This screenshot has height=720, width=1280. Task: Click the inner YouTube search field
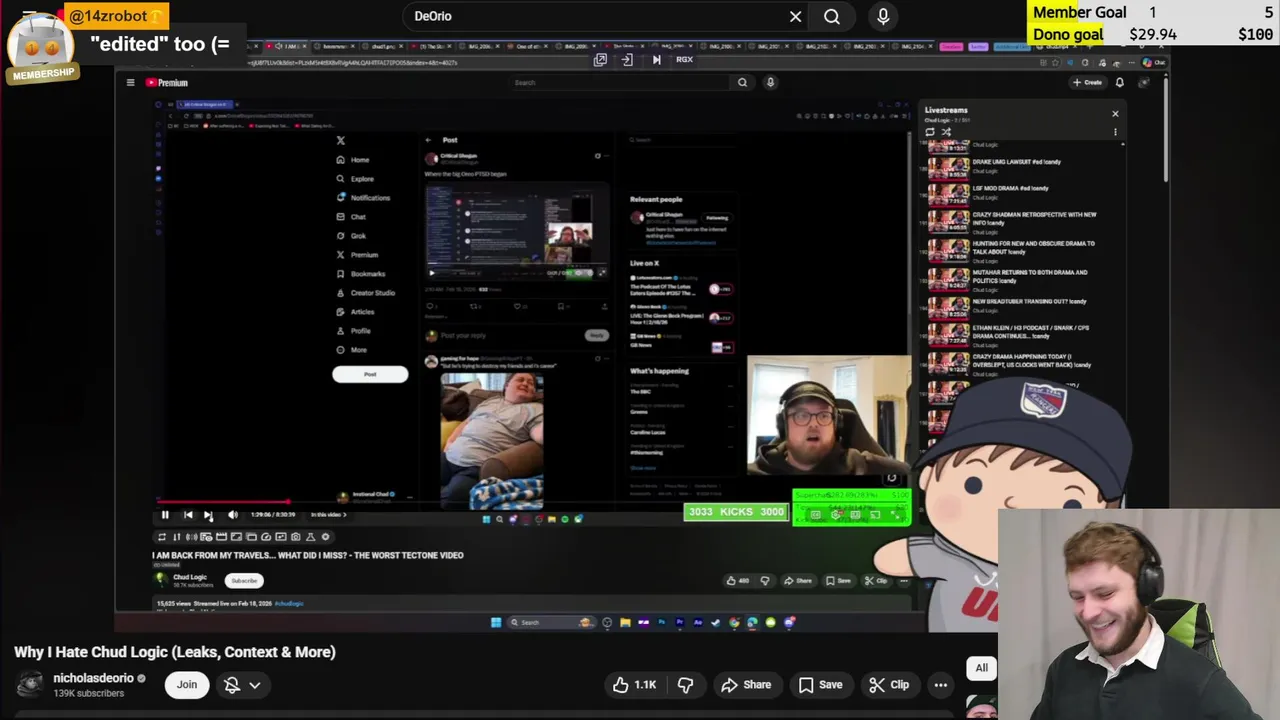(x=618, y=83)
